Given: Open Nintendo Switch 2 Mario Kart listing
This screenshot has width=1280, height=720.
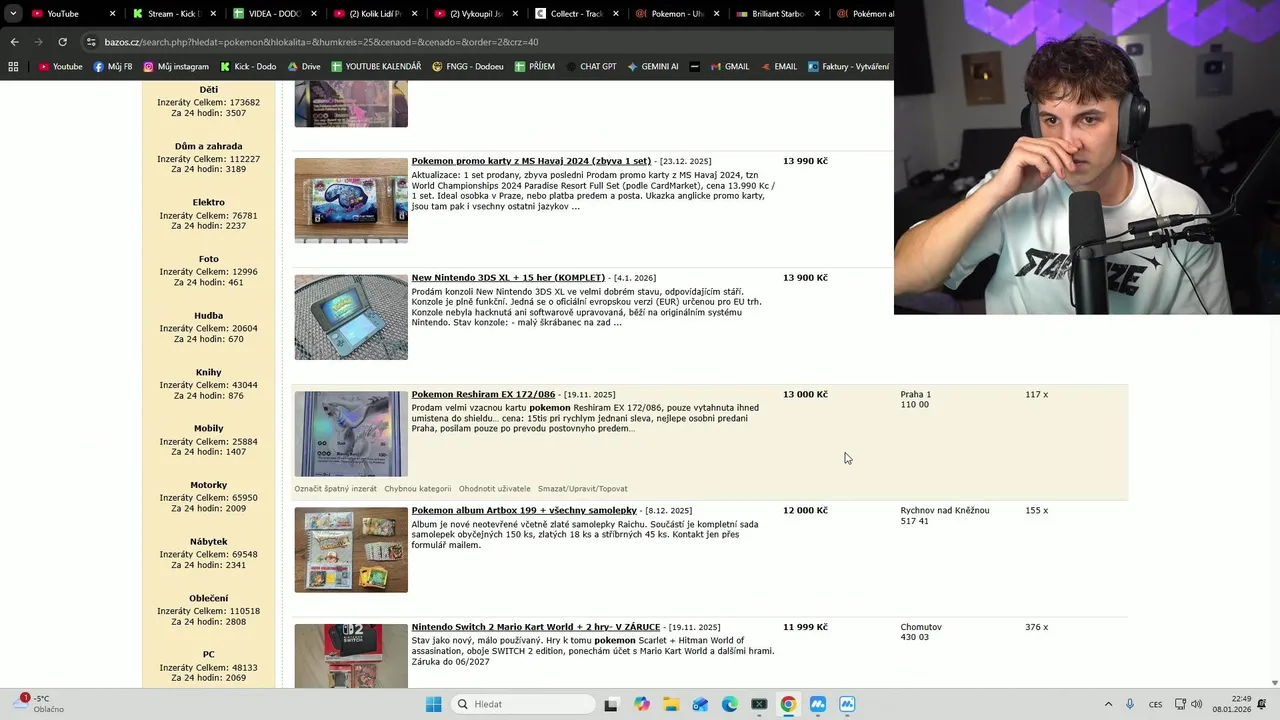Looking at the screenshot, I should click(x=537, y=627).
